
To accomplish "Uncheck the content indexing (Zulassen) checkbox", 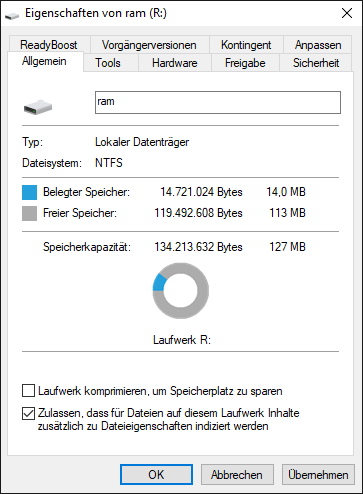I will (x=28, y=413).
